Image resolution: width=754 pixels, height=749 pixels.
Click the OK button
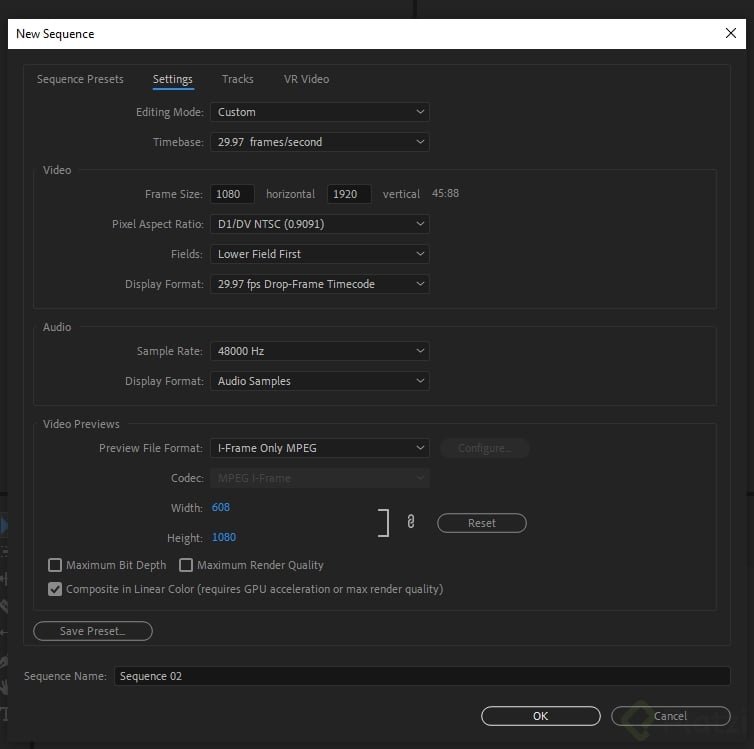[540, 716]
